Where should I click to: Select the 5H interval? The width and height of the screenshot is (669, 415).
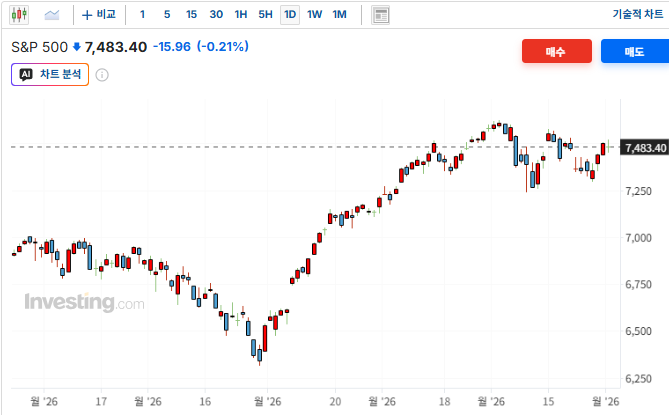265,15
